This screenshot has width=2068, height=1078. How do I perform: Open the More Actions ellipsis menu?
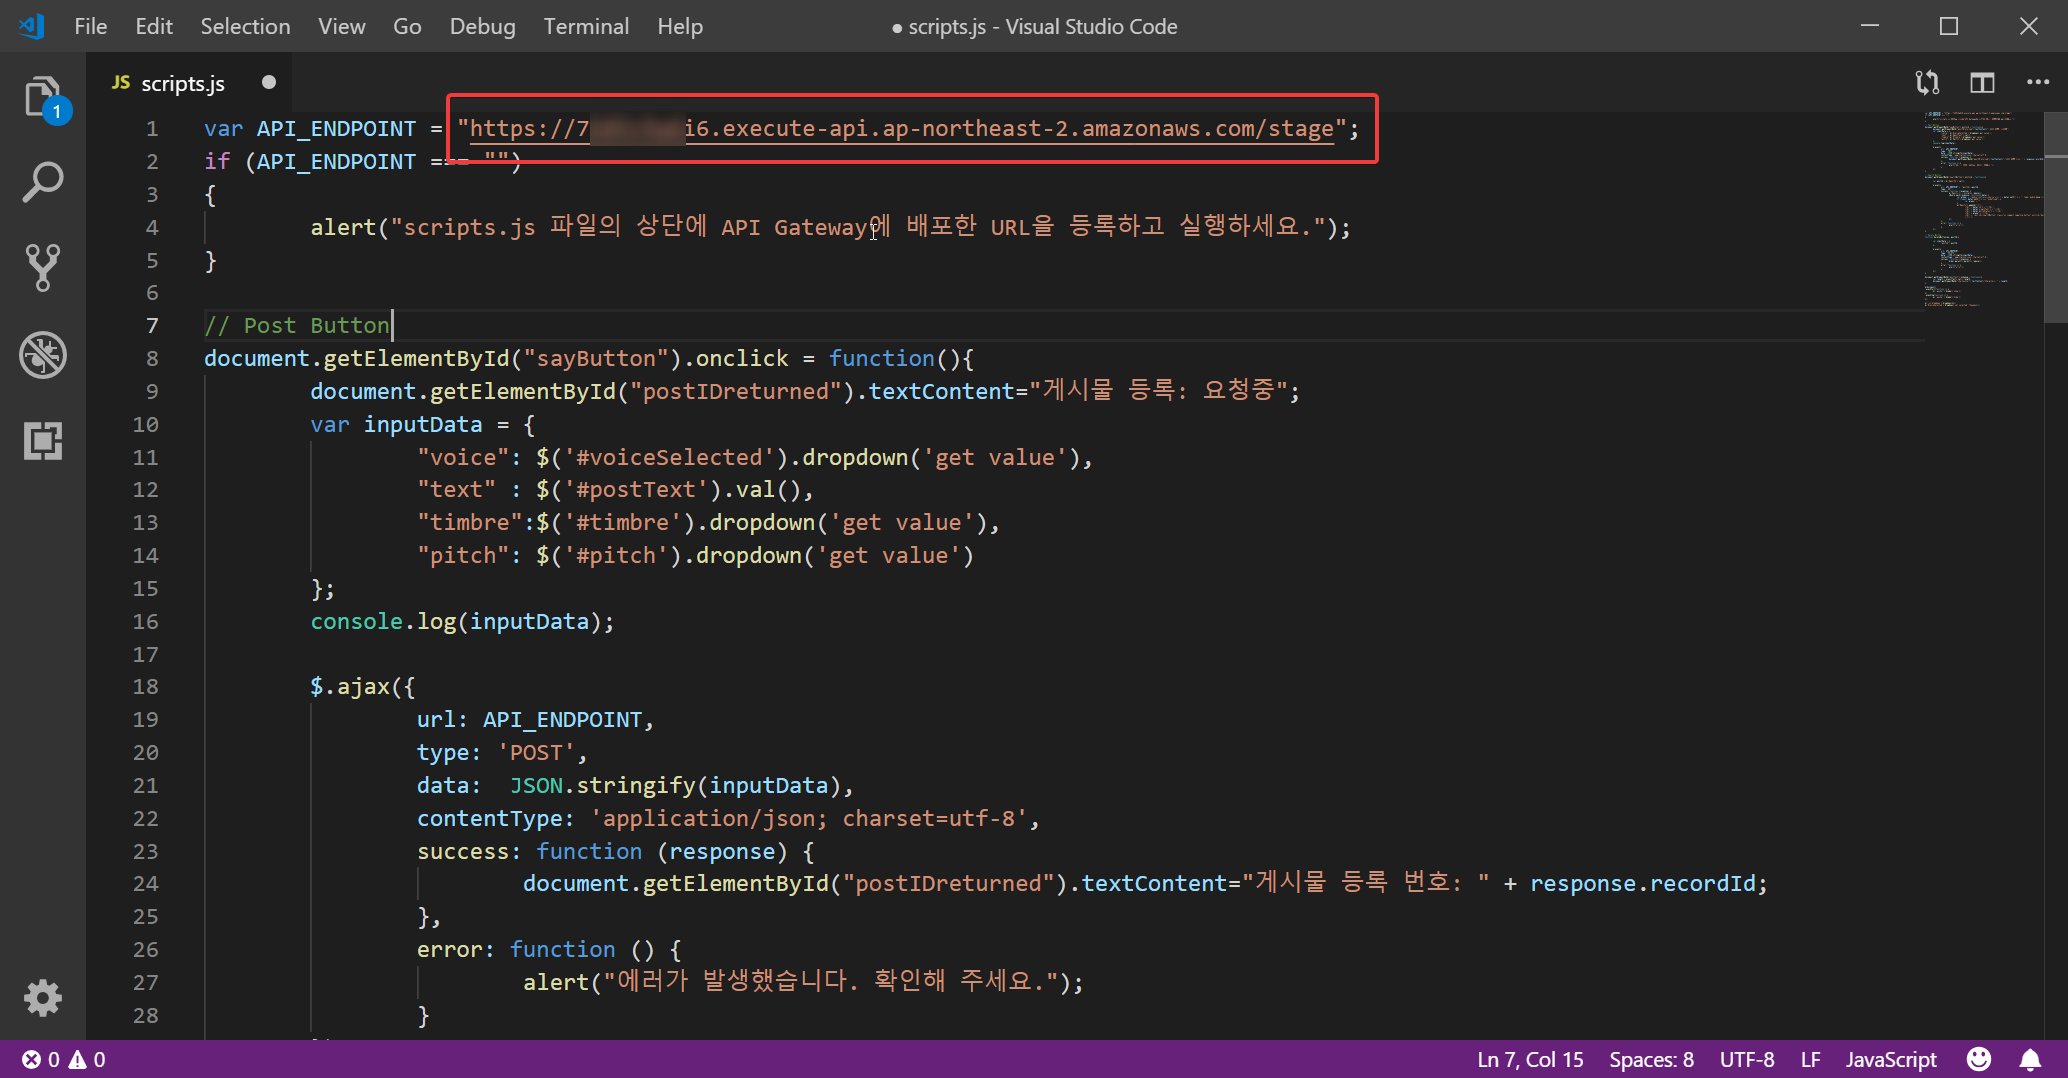[x=2038, y=83]
